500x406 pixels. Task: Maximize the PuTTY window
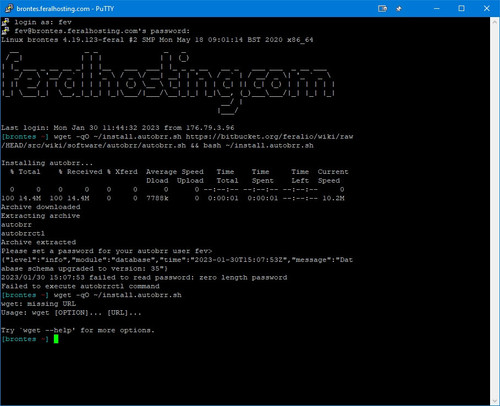point(461,9)
